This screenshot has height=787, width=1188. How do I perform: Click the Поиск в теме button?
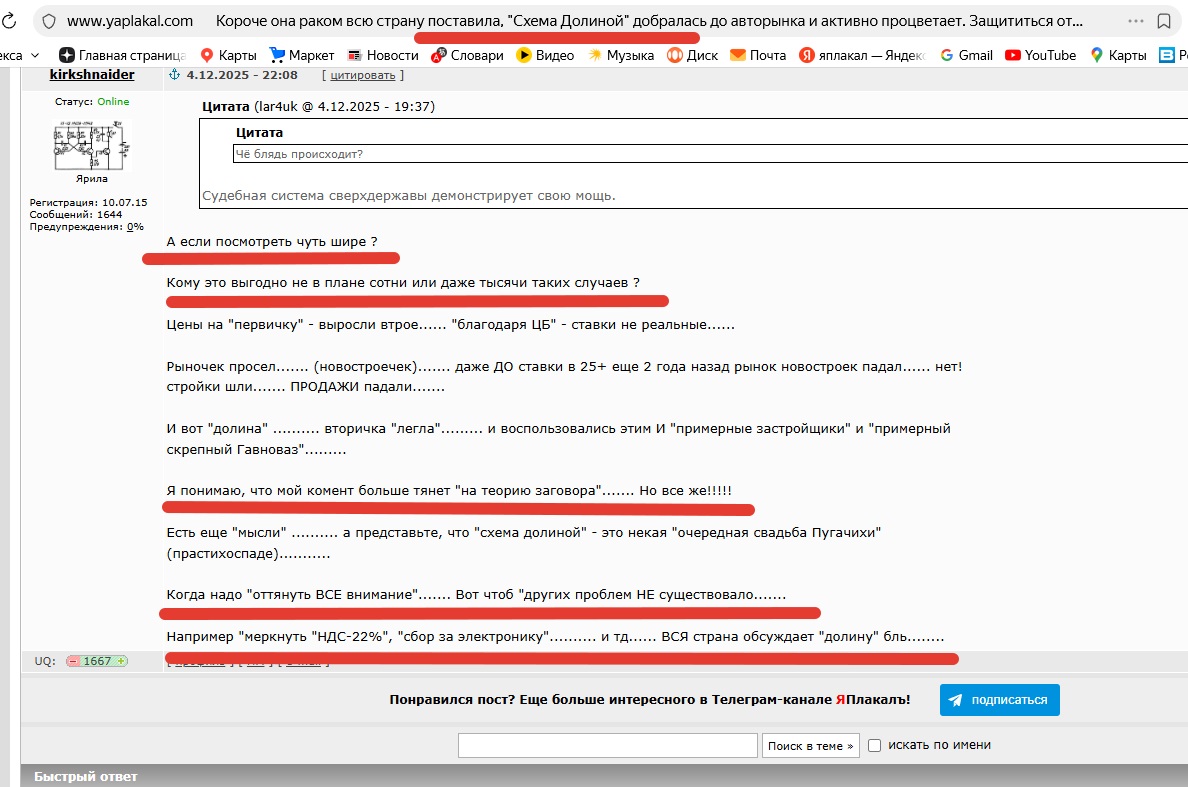(811, 746)
